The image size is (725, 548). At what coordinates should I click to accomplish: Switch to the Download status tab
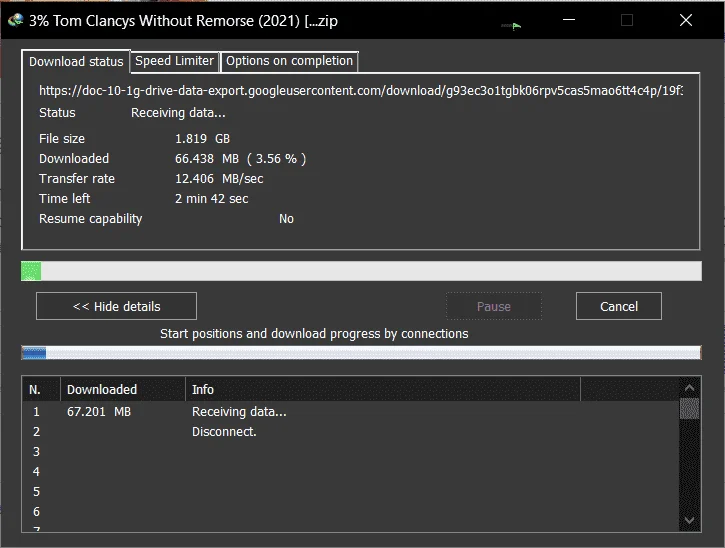point(76,62)
